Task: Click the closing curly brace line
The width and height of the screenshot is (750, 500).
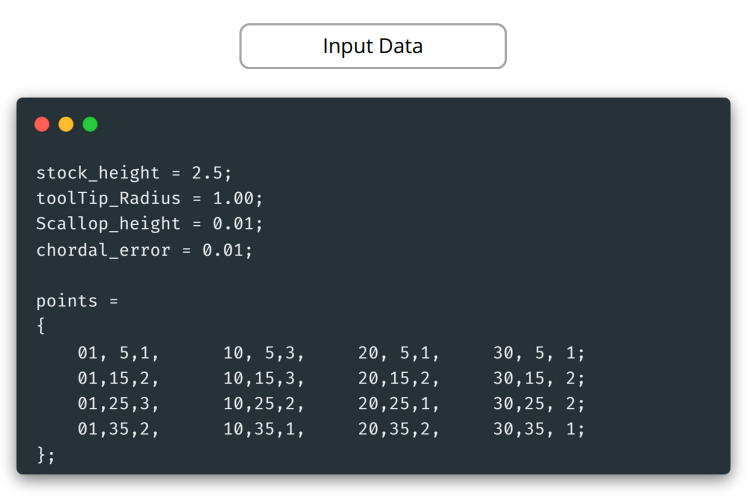Action: 46,455
